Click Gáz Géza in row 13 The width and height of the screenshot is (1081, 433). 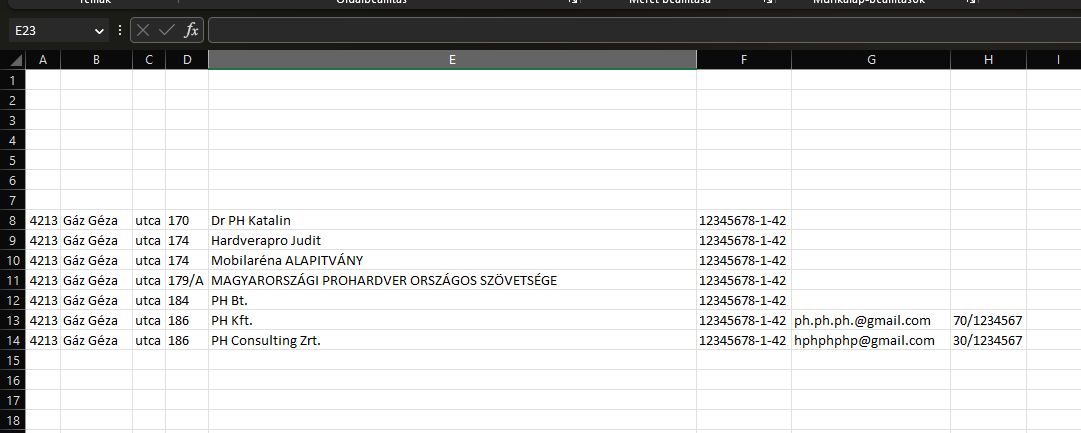(x=97, y=321)
